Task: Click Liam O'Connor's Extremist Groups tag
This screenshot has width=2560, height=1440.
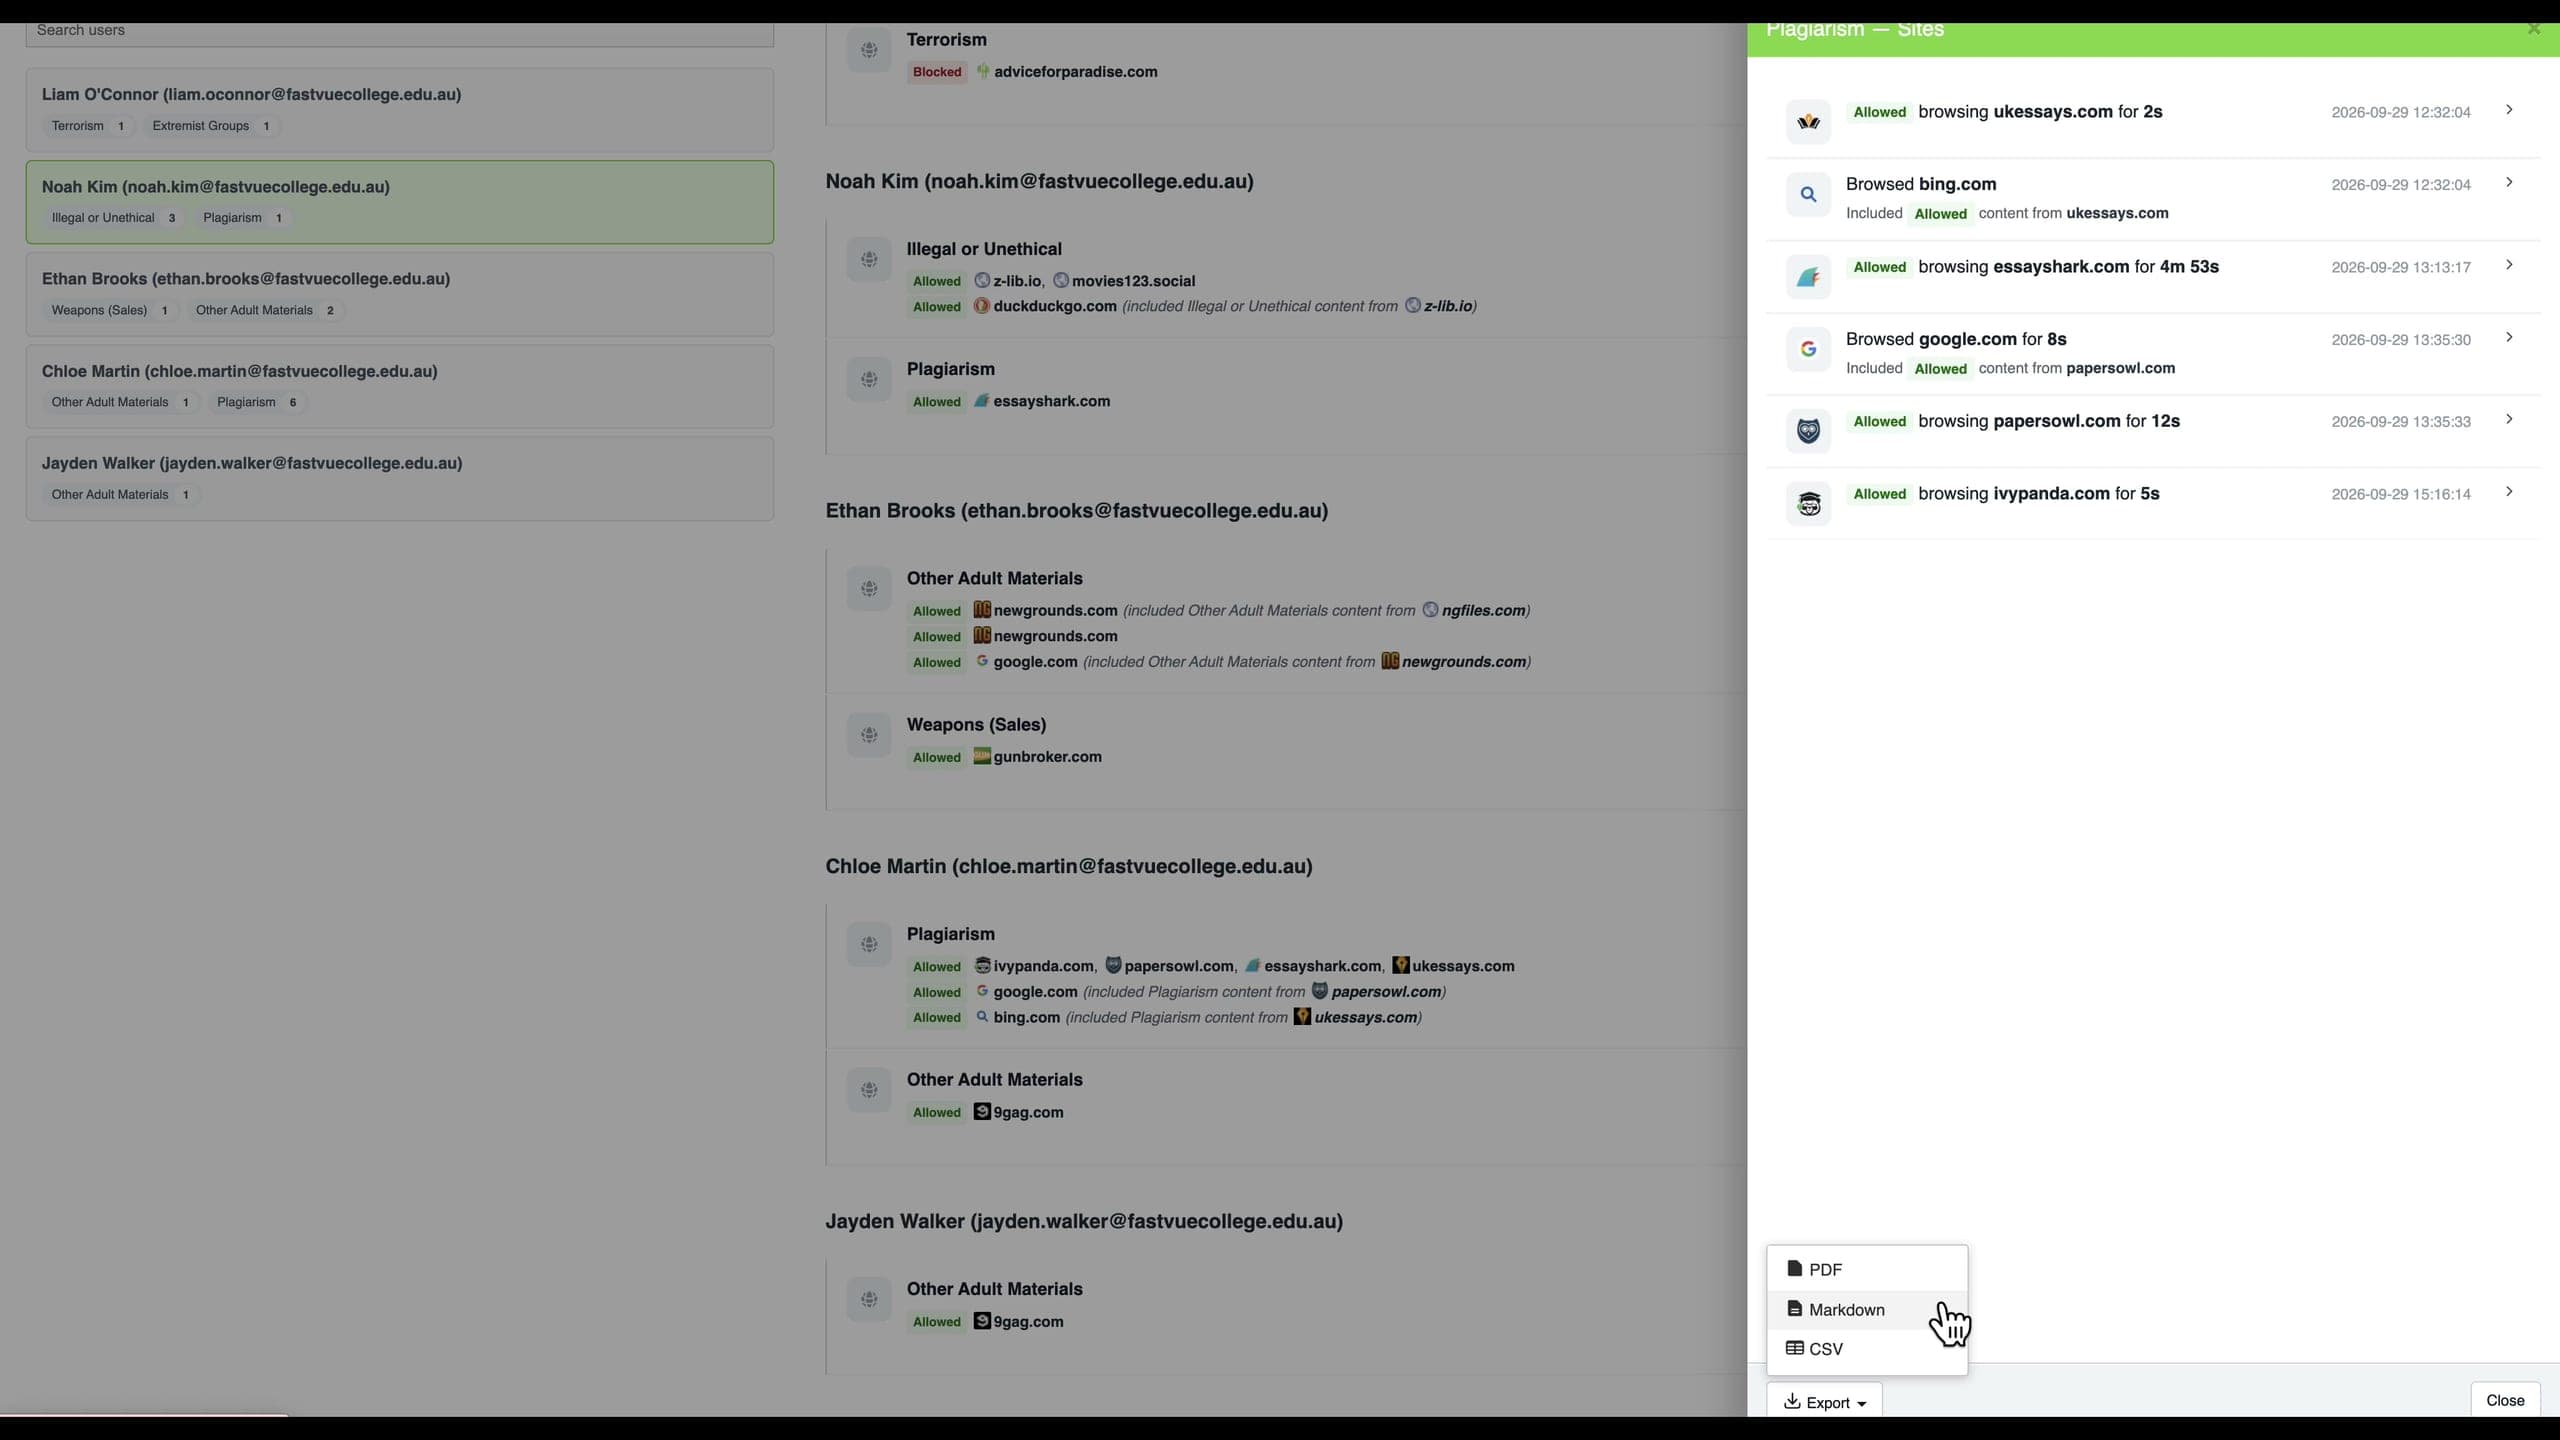Action: point(211,126)
